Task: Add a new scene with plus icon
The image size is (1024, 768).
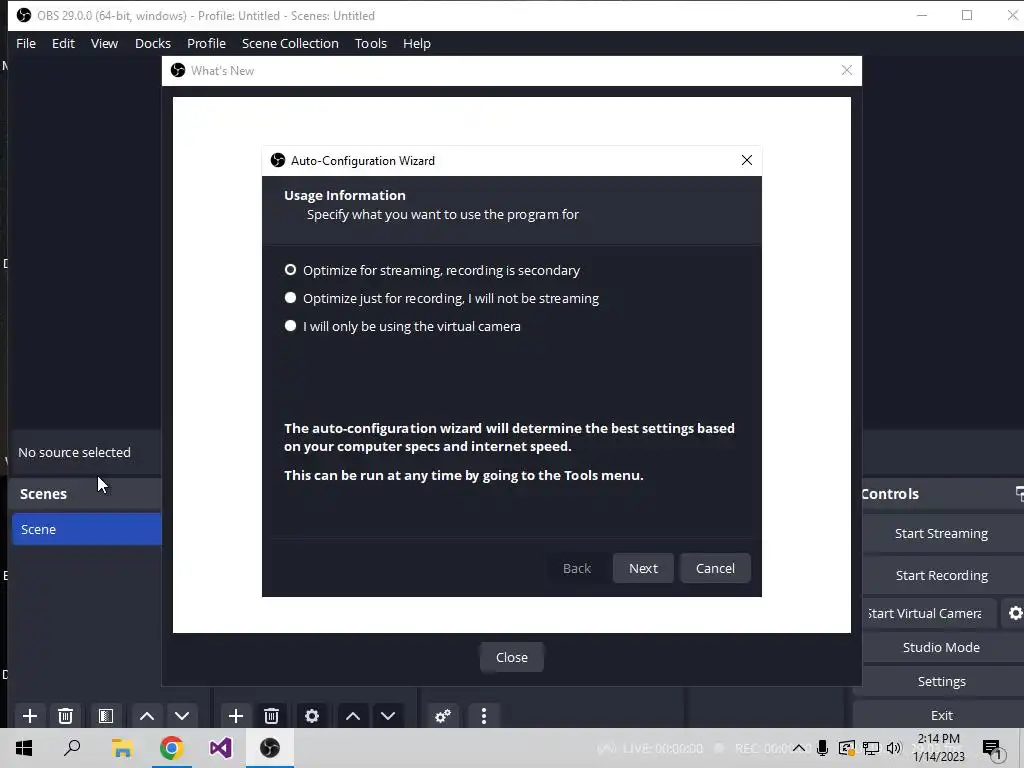Action: (x=29, y=716)
